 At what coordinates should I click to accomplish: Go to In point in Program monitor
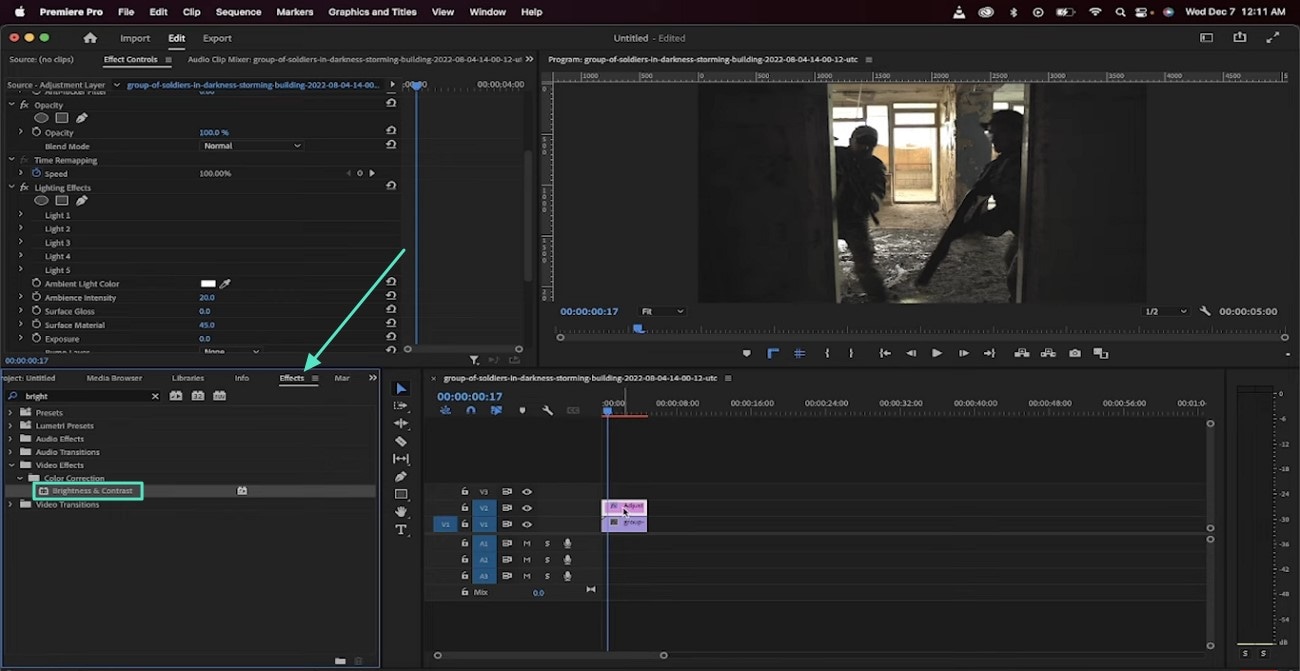point(885,353)
